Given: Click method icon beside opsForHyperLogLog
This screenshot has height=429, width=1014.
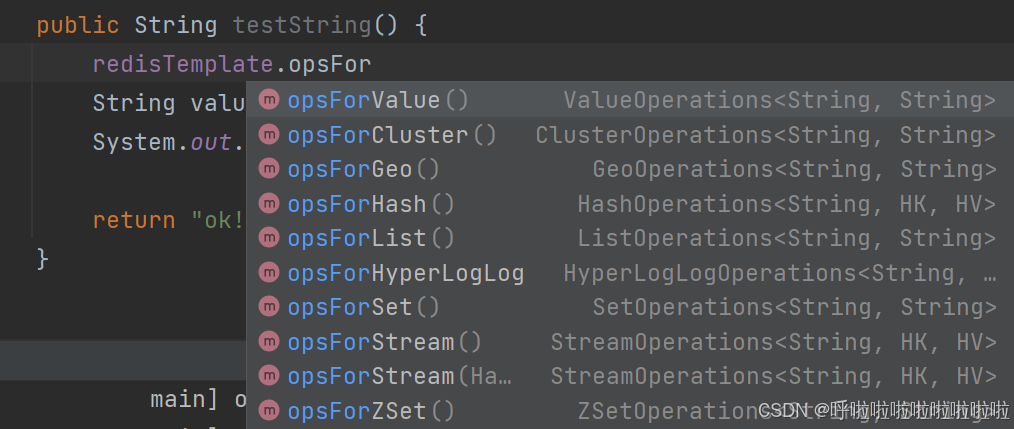Looking at the screenshot, I should point(268,272).
